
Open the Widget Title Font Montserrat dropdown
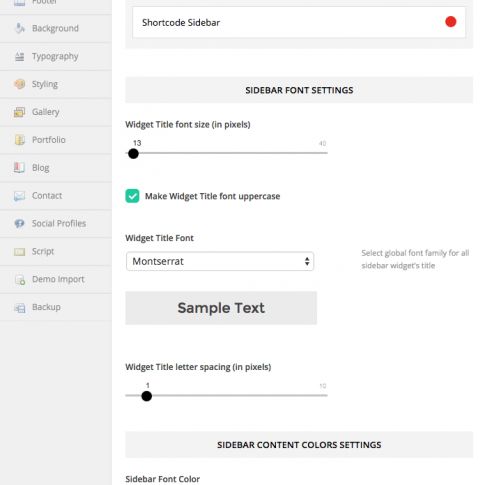pyautogui.click(x=220, y=261)
